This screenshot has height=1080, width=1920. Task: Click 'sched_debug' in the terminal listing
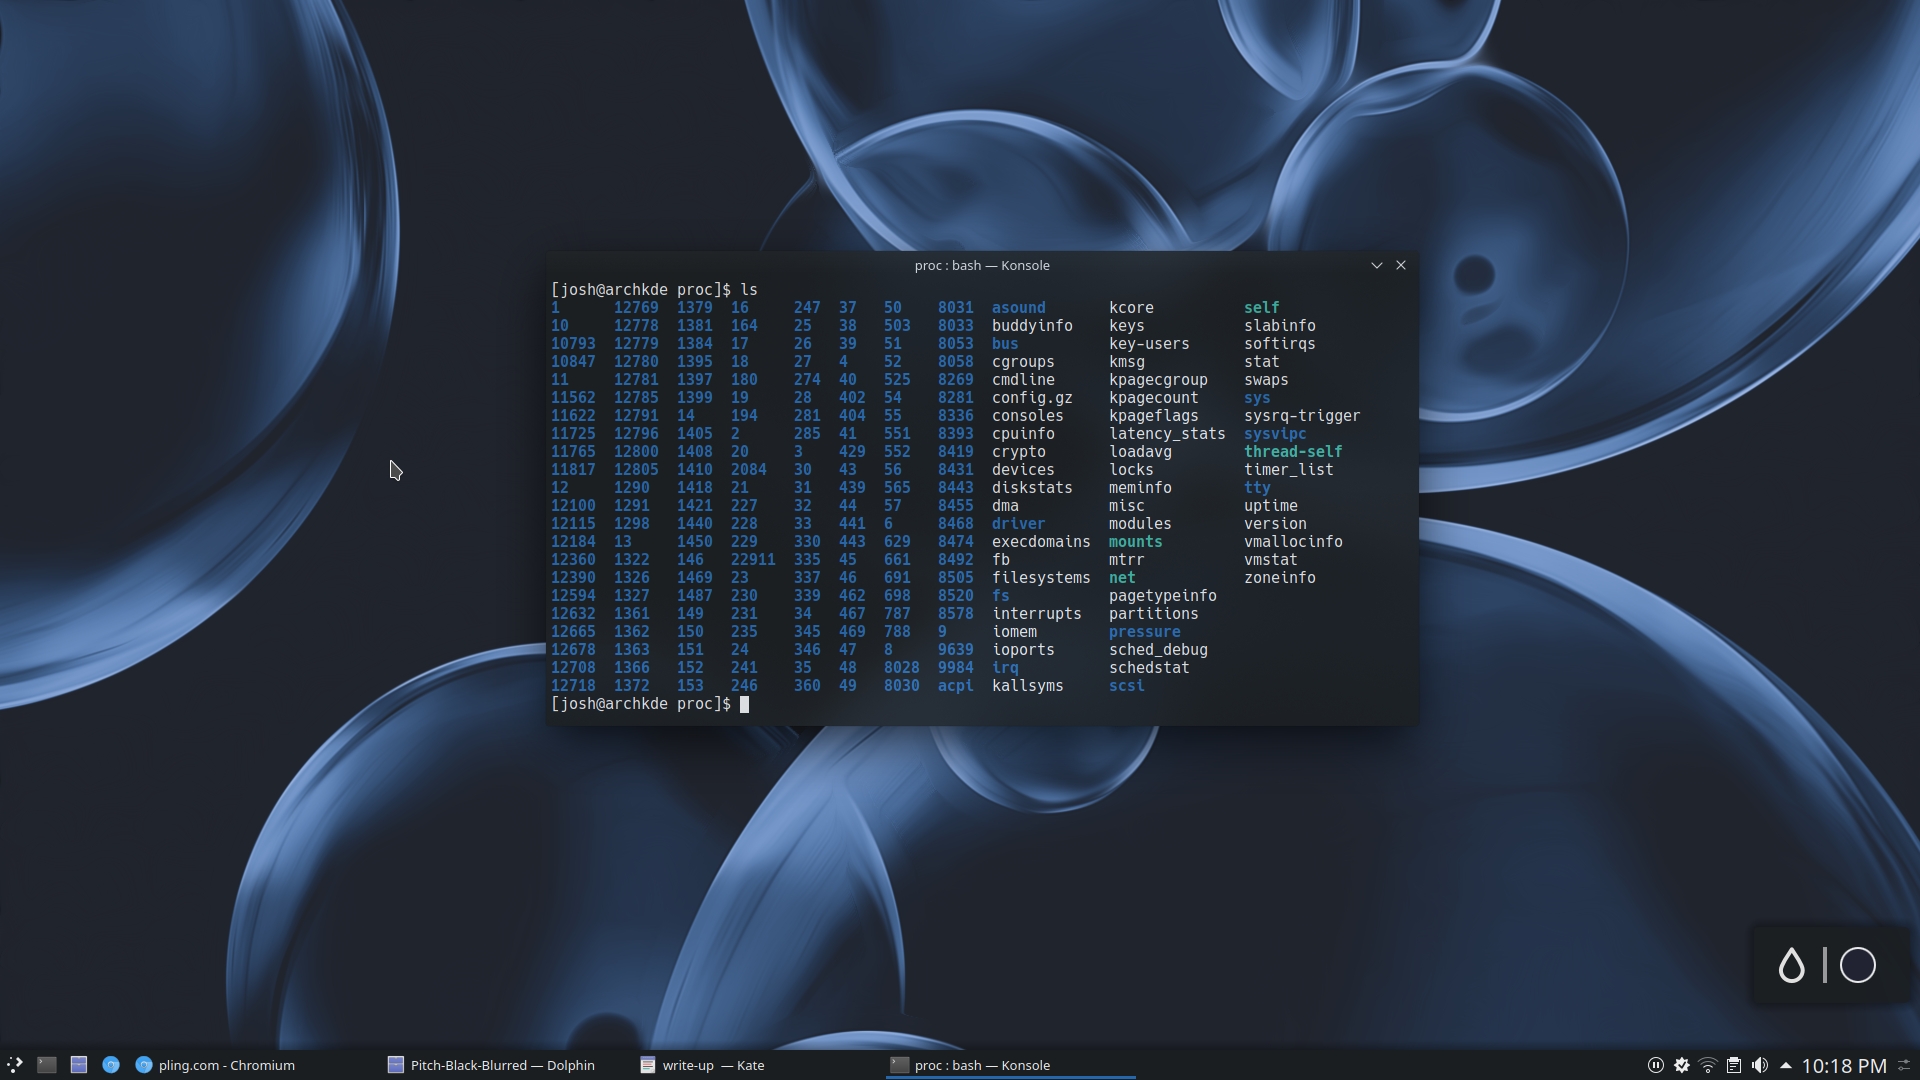1158,650
